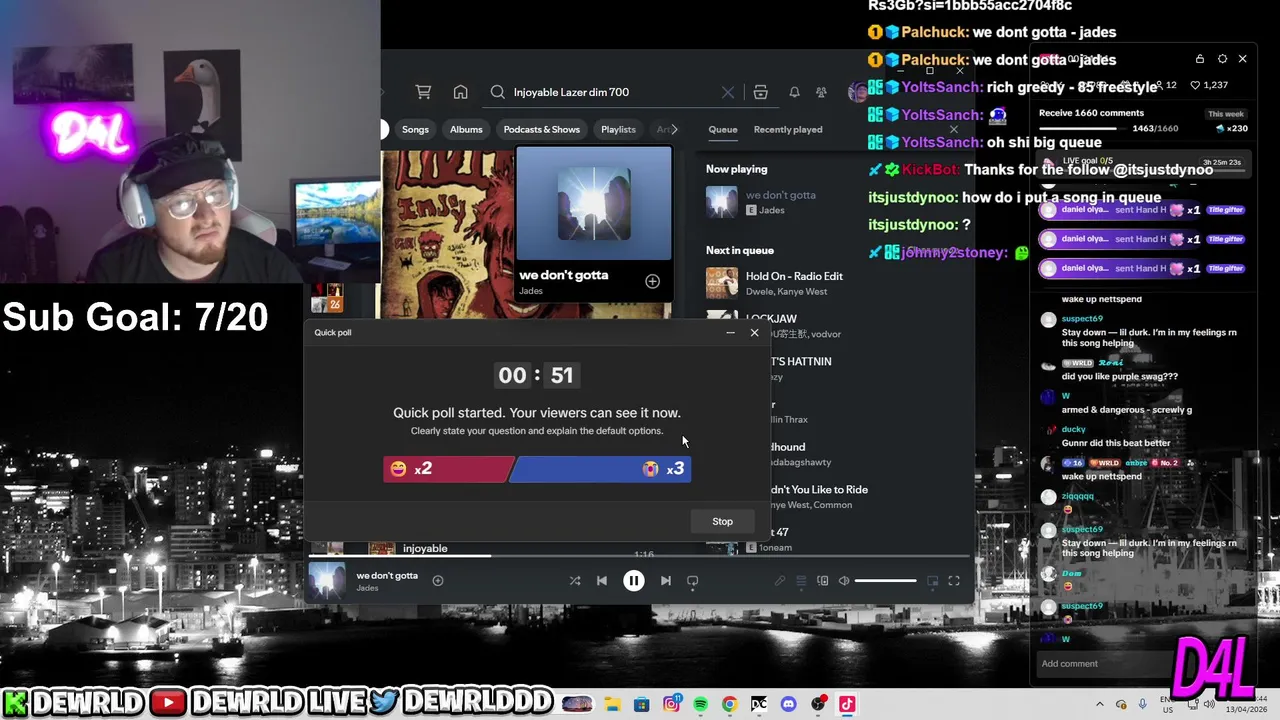
Task: Filter search results by Songs
Action: pos(415,129)
